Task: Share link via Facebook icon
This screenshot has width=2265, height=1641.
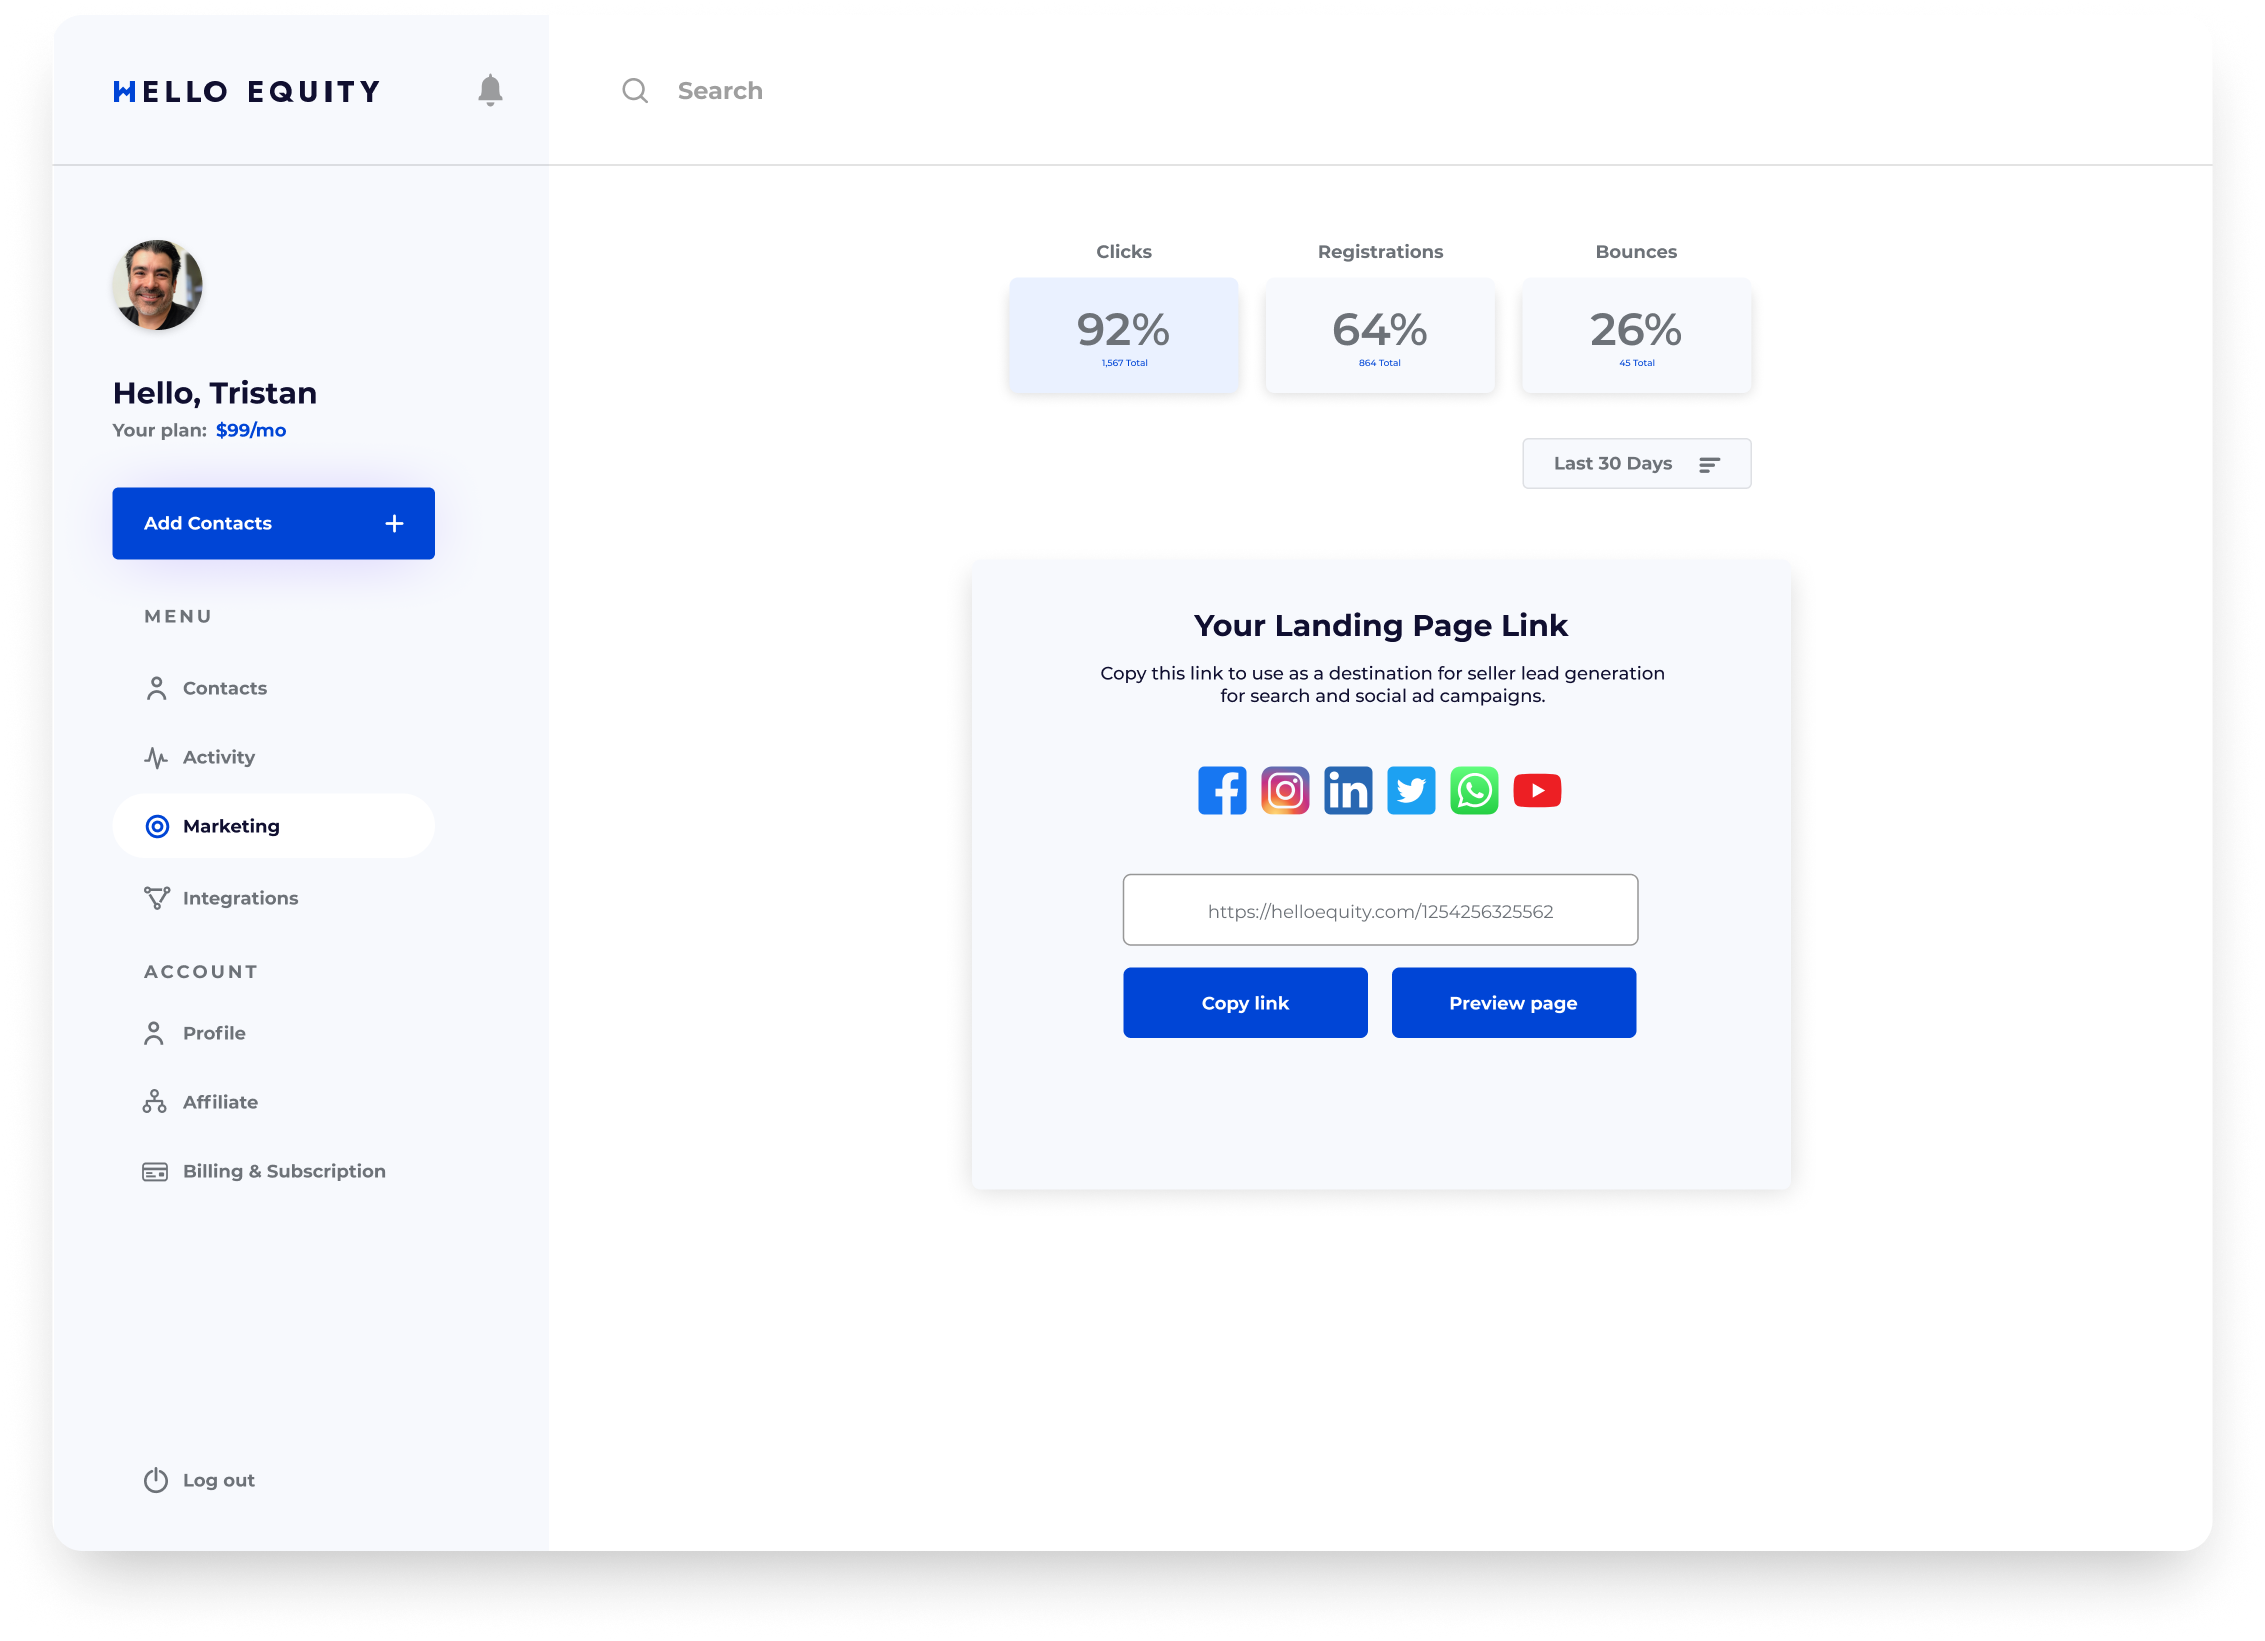Action: (1222, 791)
